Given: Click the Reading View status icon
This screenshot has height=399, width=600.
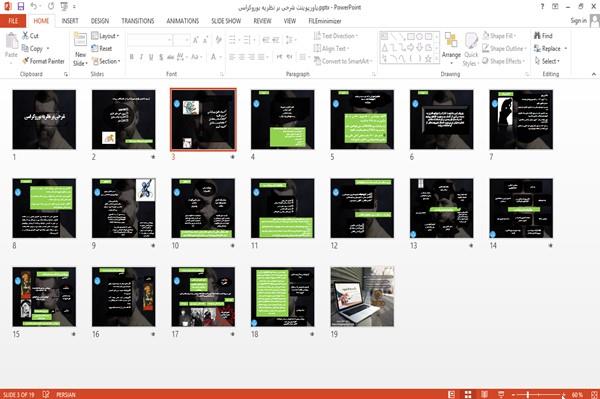Looking at the screenshot, I should tap(484, 394).
